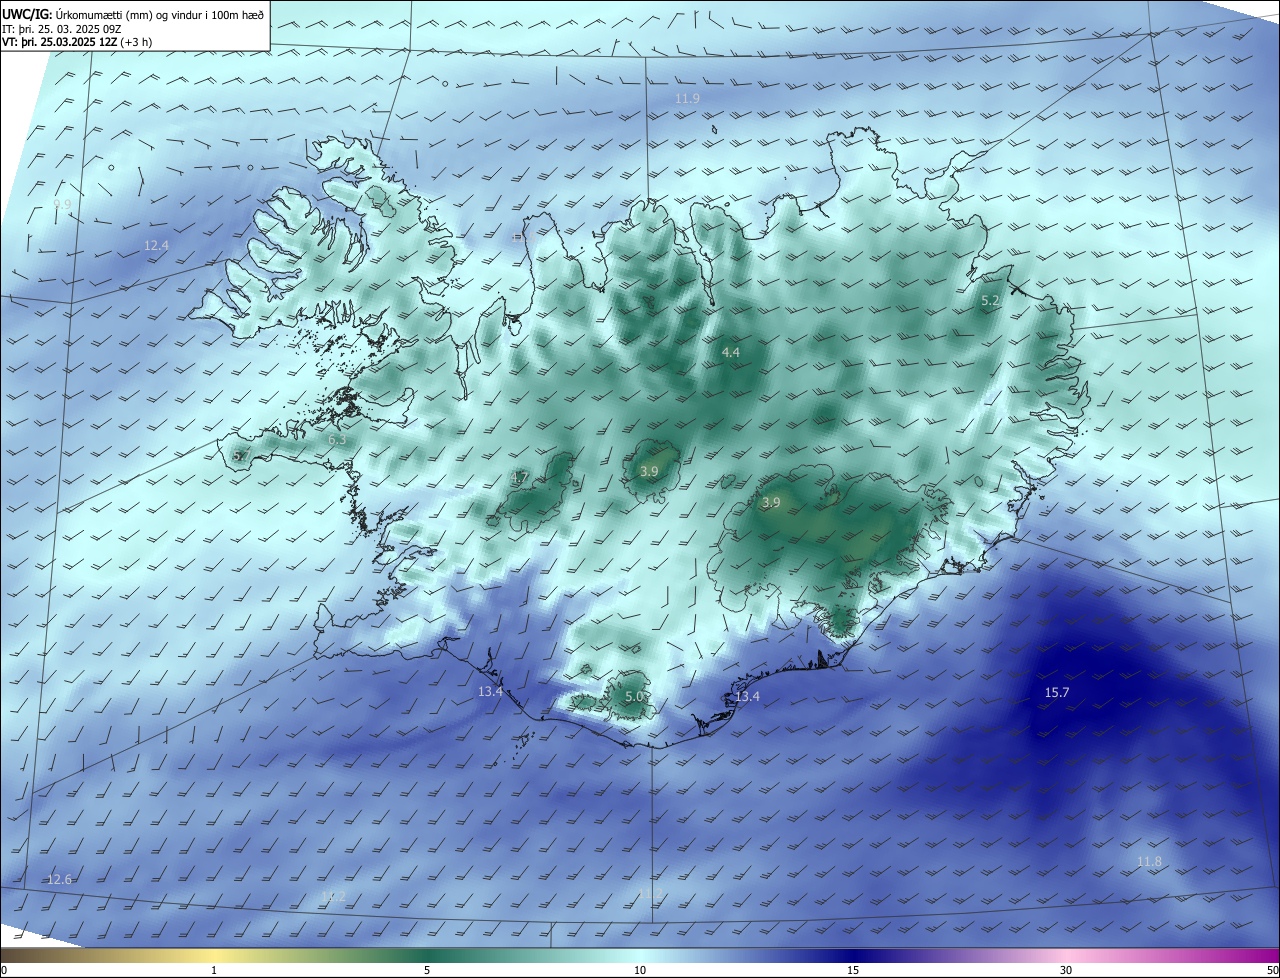Click the color scale tick labeled 10
This screenshot has width=1280, height=978.
tap(640, 970)
